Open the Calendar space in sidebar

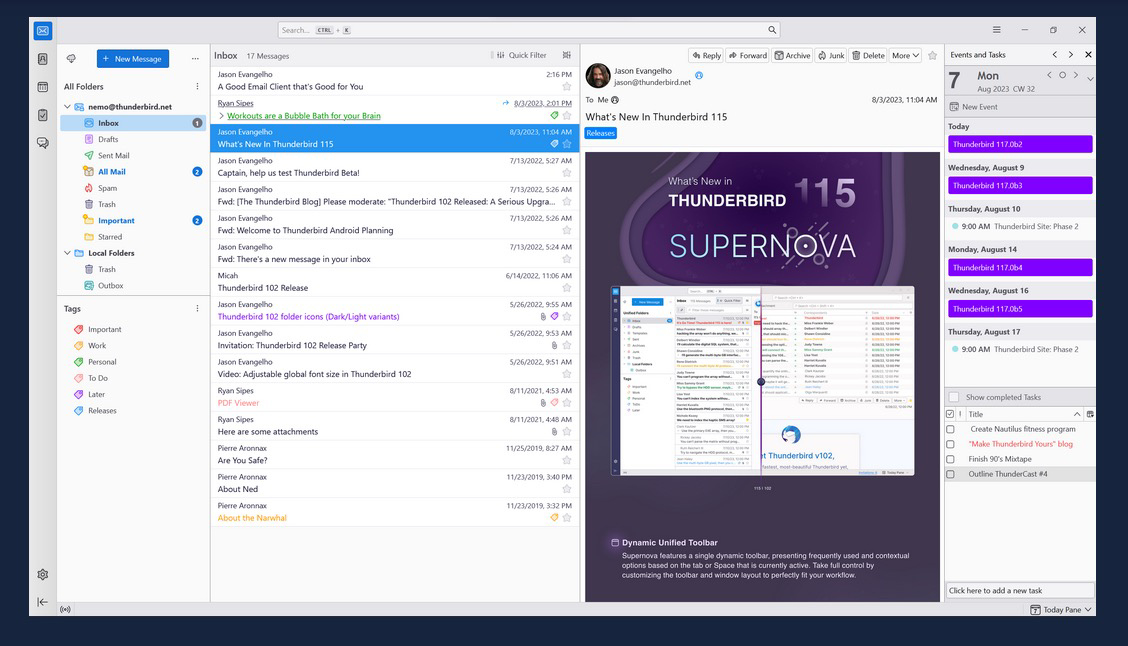point(42,87)
